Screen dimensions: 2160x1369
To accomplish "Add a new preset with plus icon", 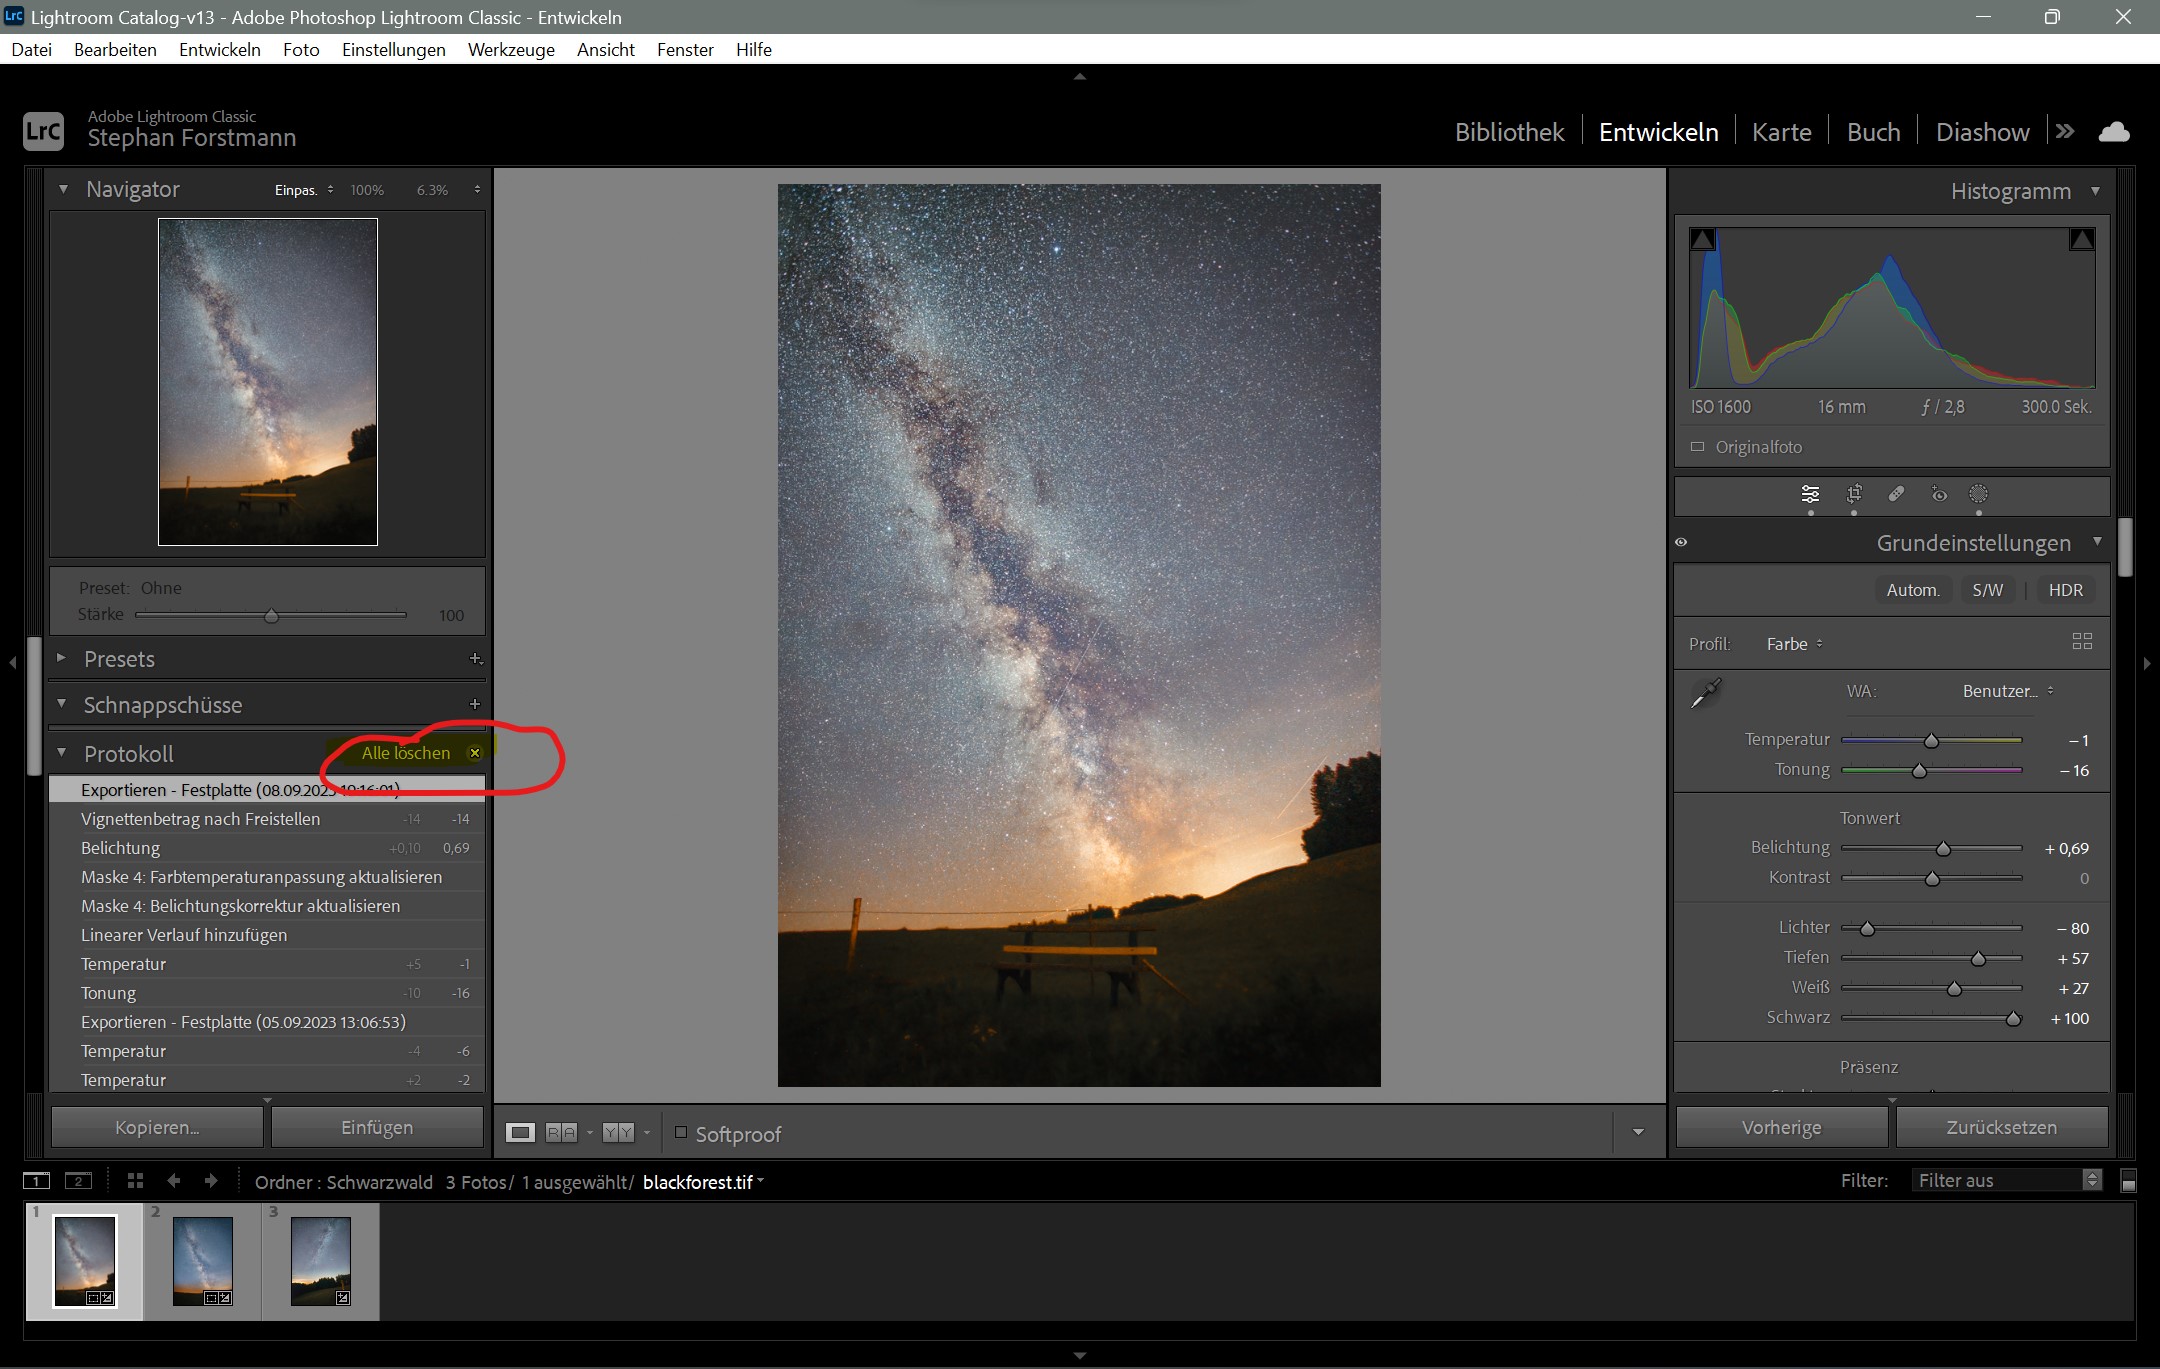I will pos(476,658).
